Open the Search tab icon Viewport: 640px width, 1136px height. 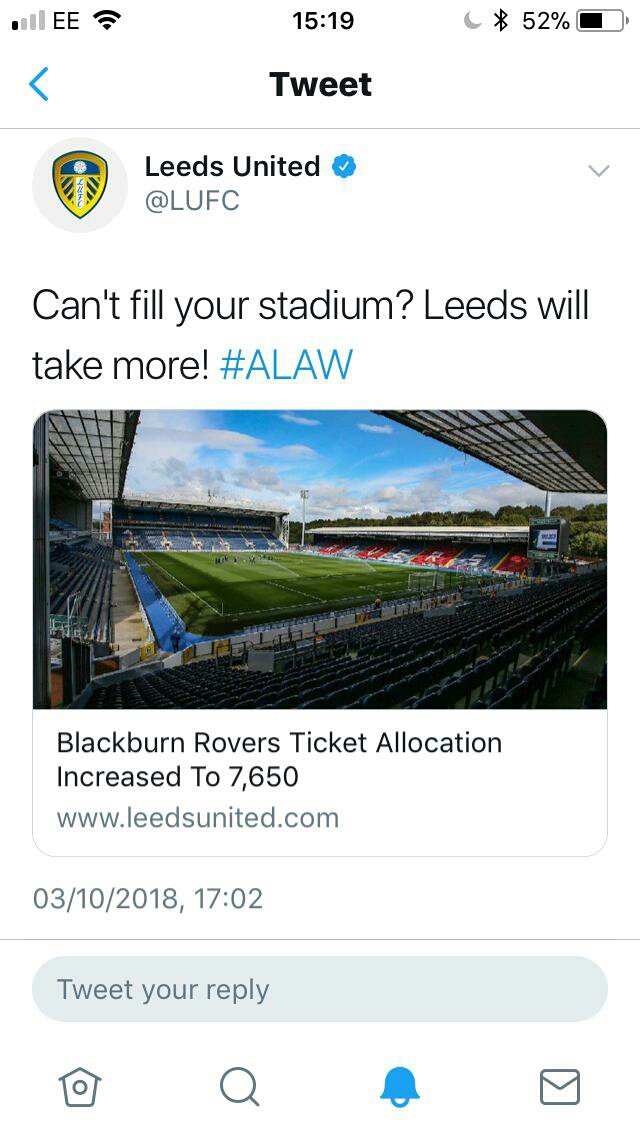pos(239,1085)
